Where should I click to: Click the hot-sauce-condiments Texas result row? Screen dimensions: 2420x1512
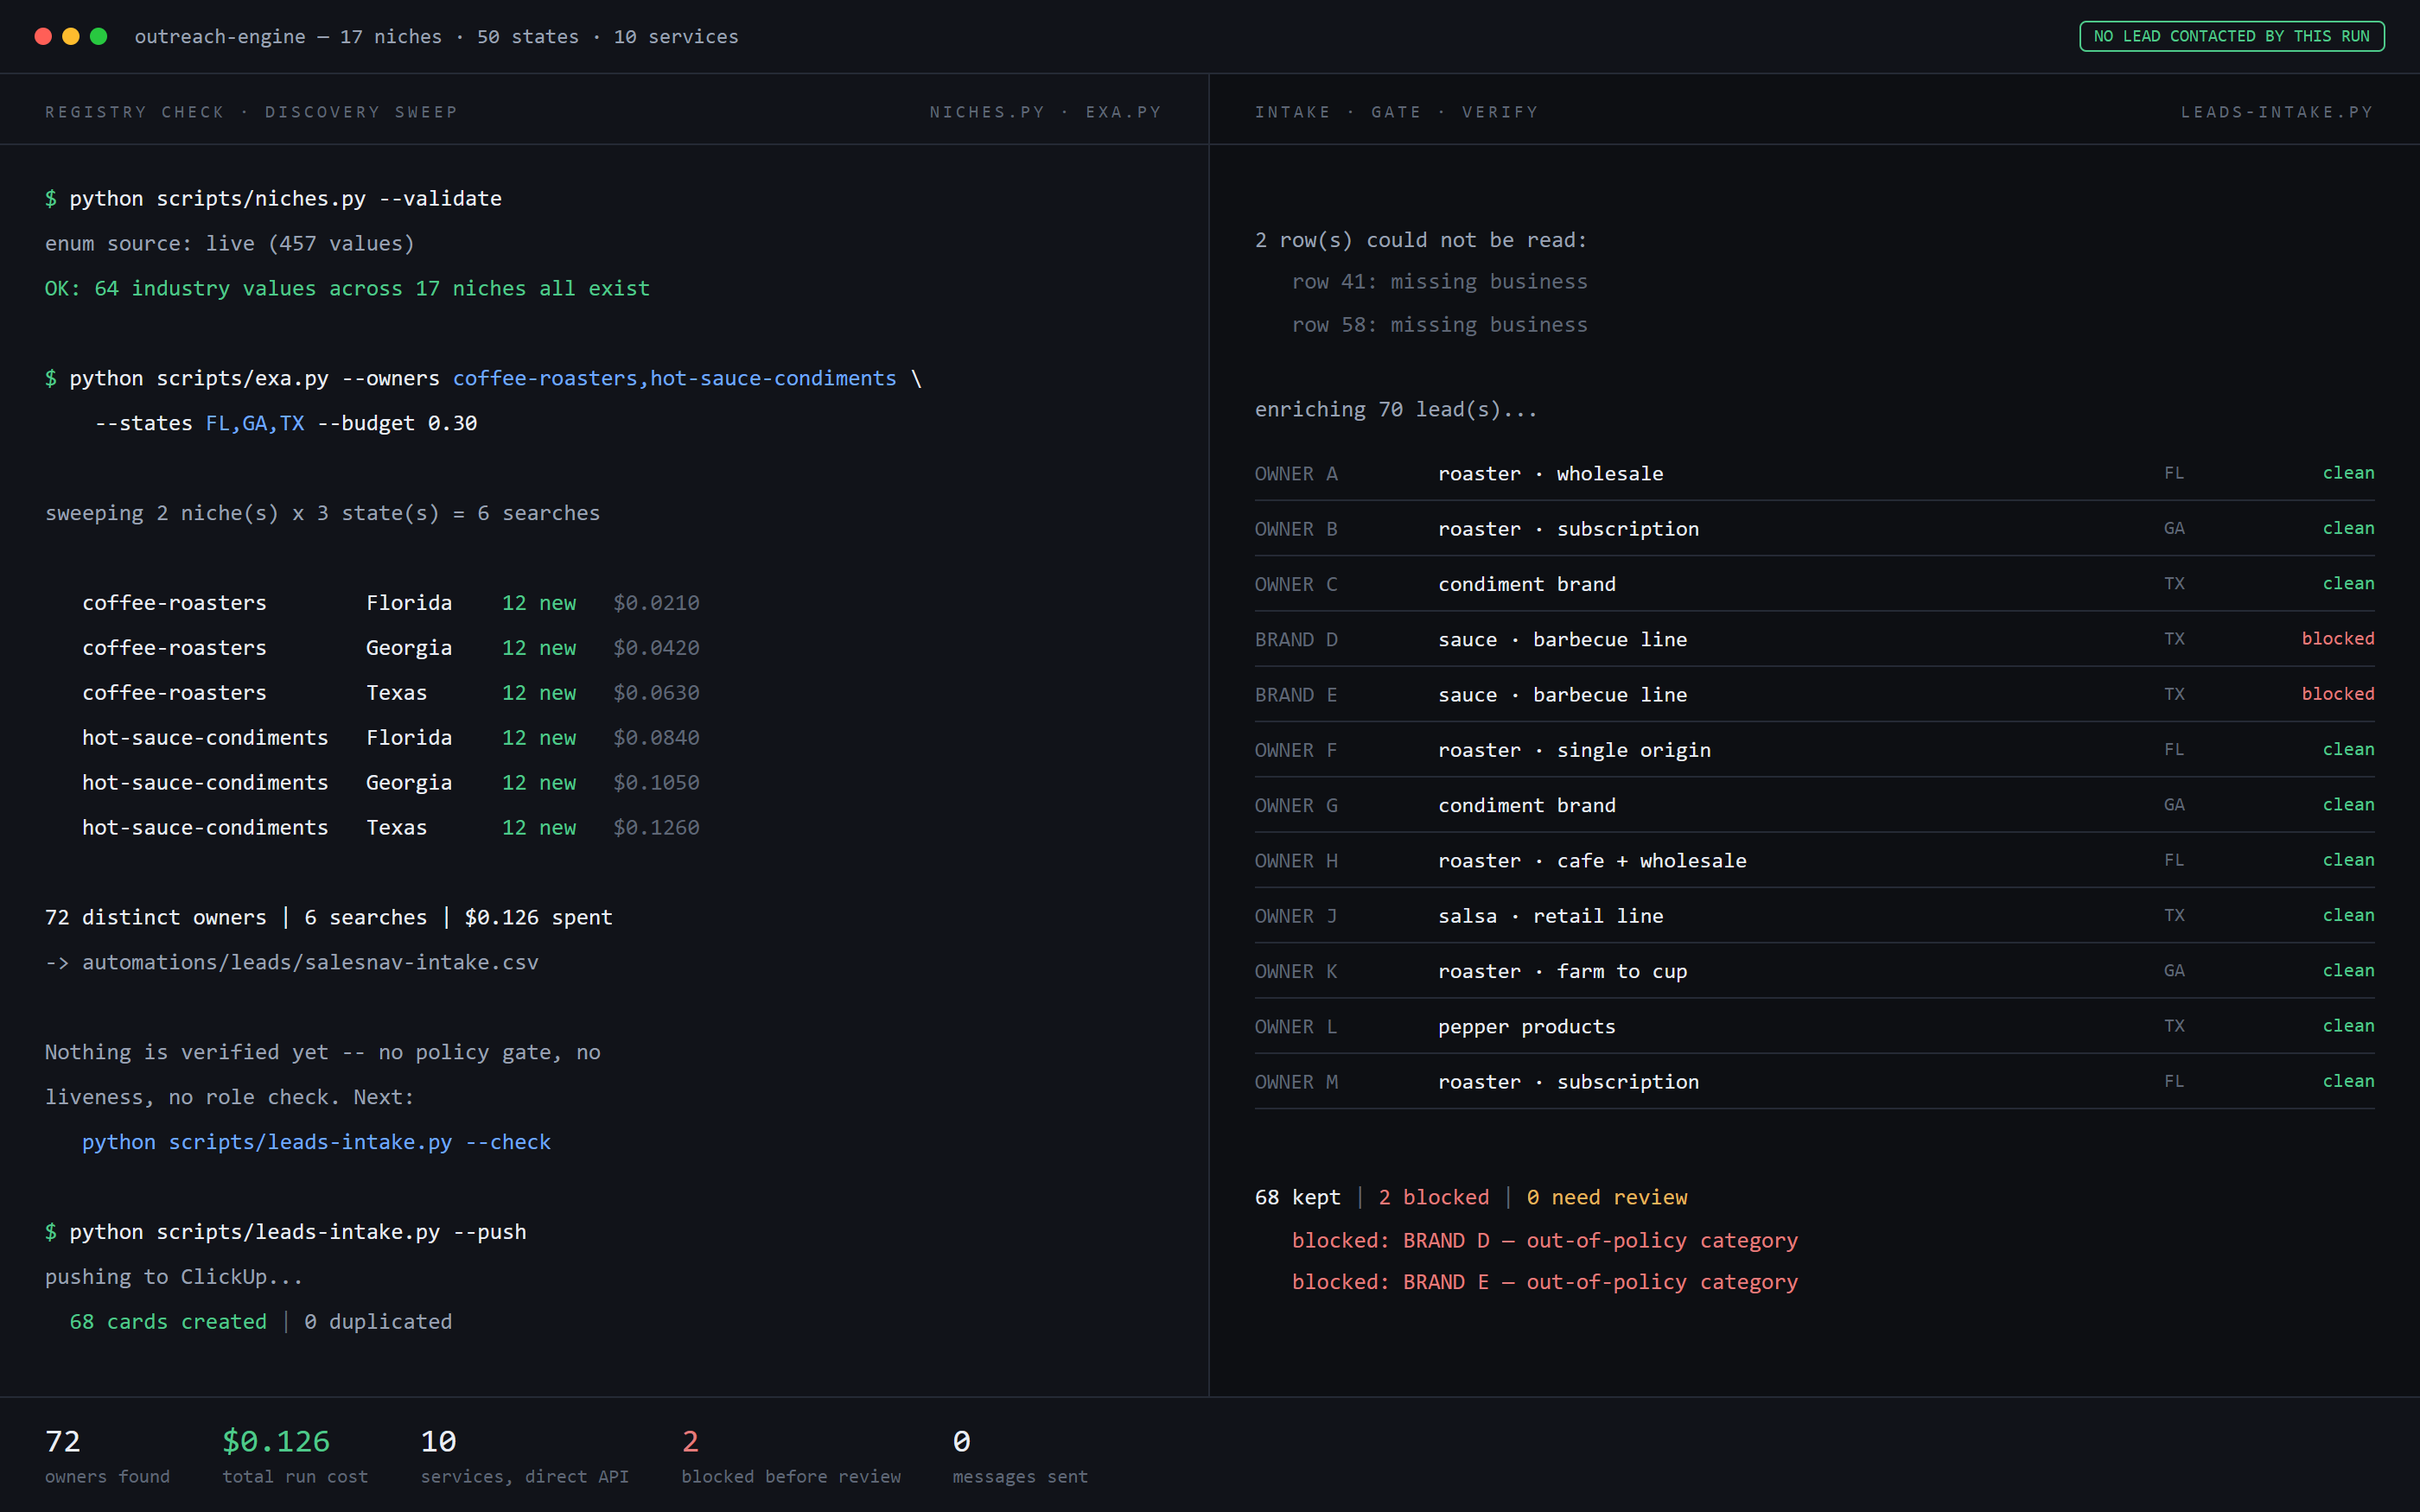click(391, 828)
